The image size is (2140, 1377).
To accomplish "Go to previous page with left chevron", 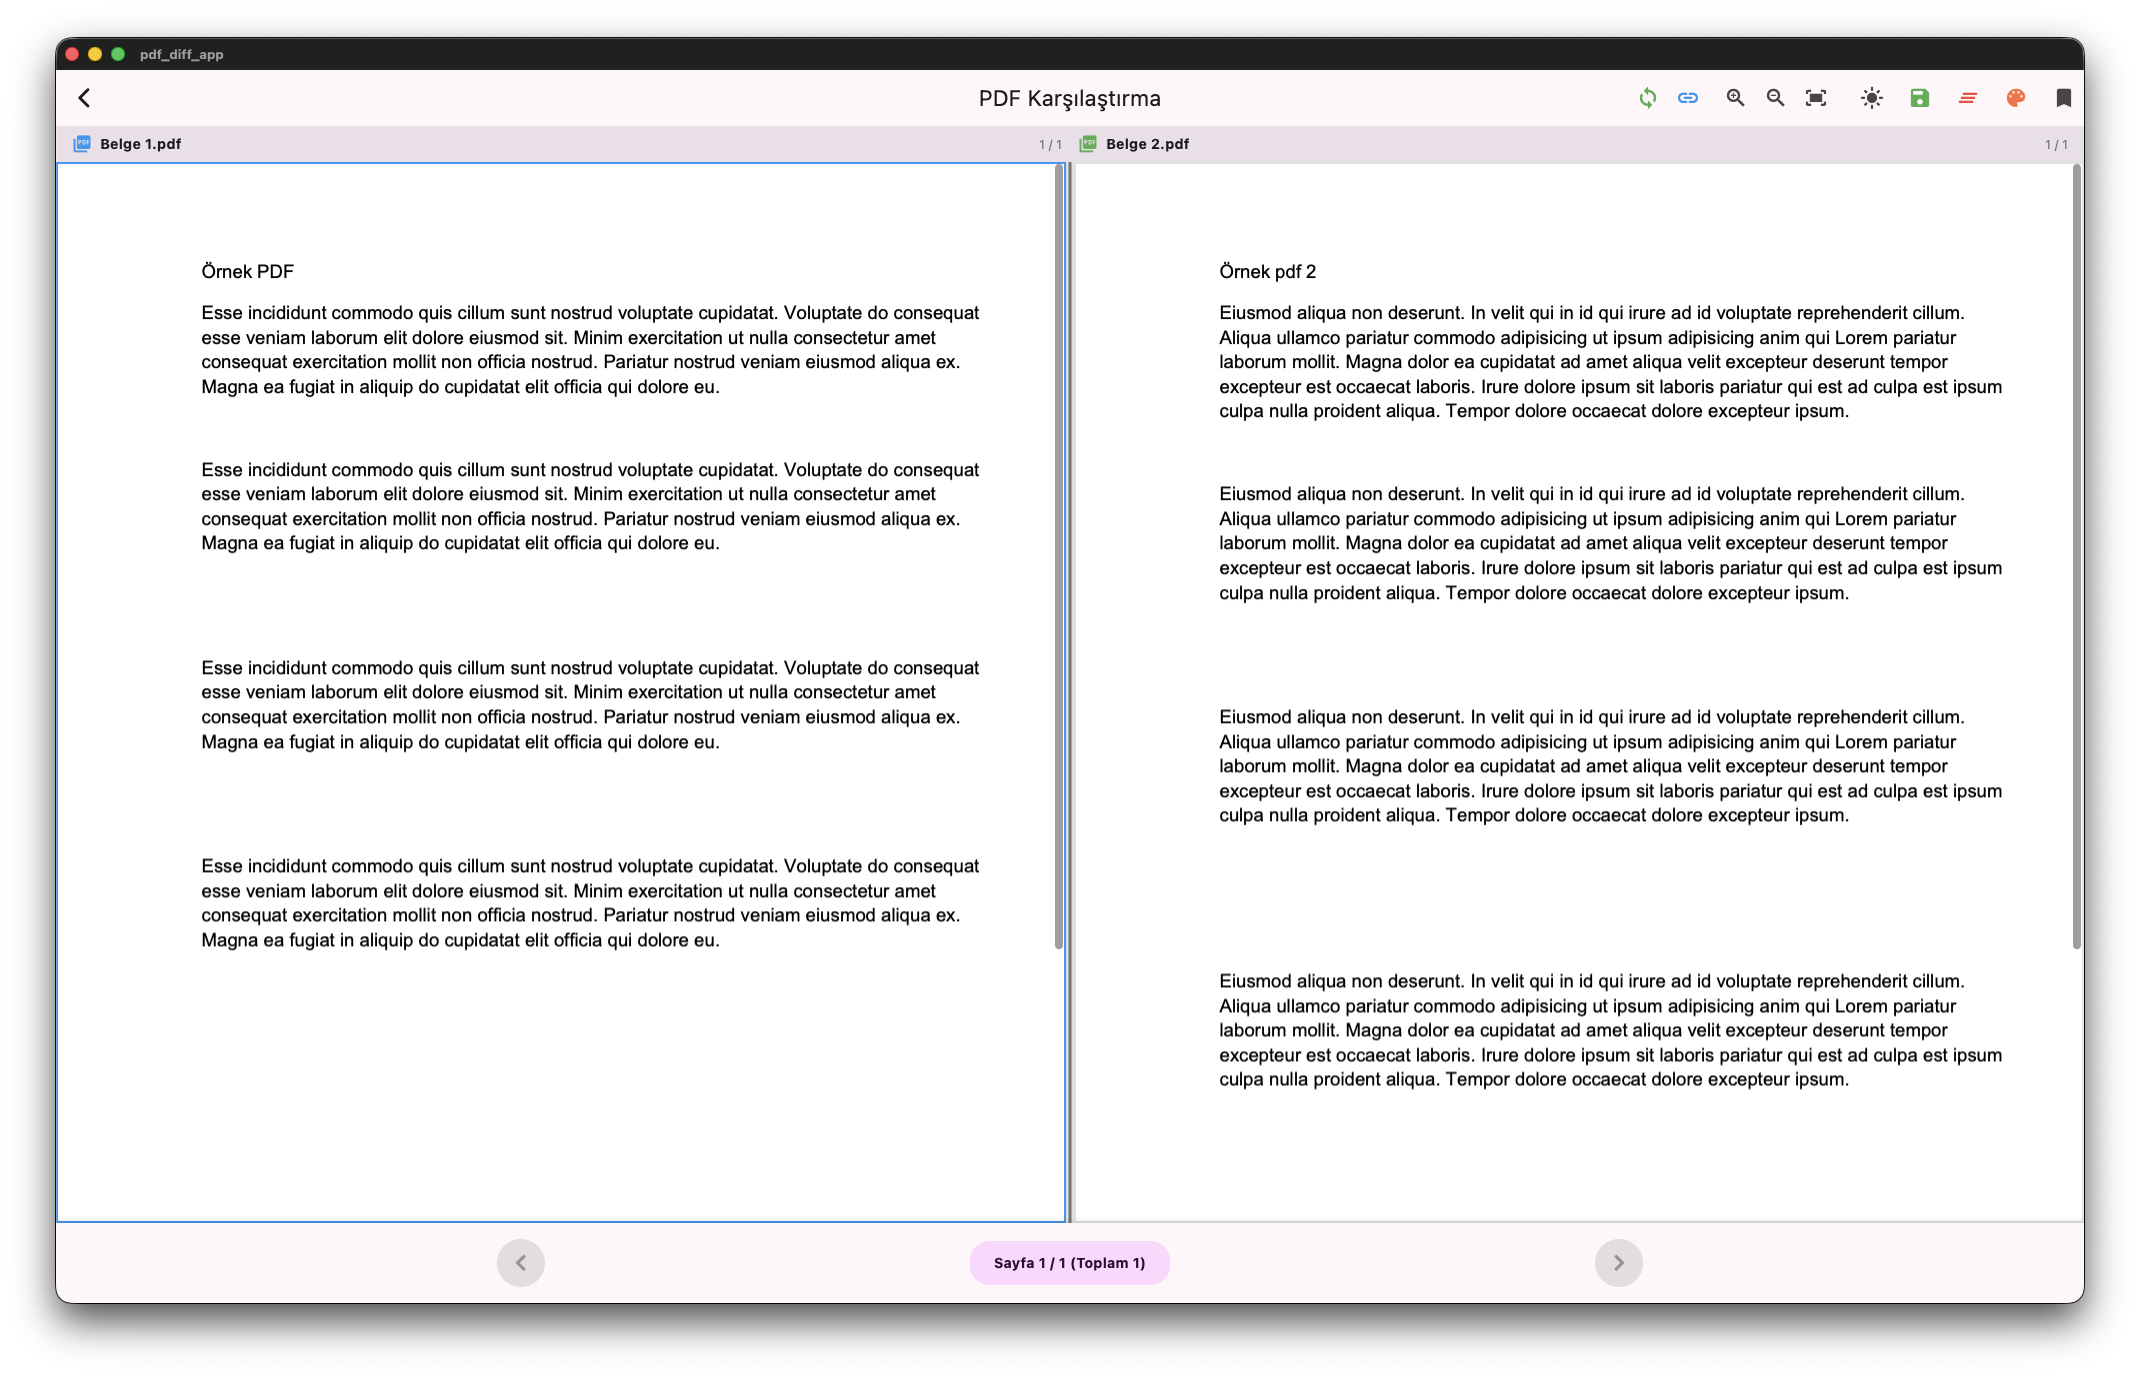I will pos(520,1263).
